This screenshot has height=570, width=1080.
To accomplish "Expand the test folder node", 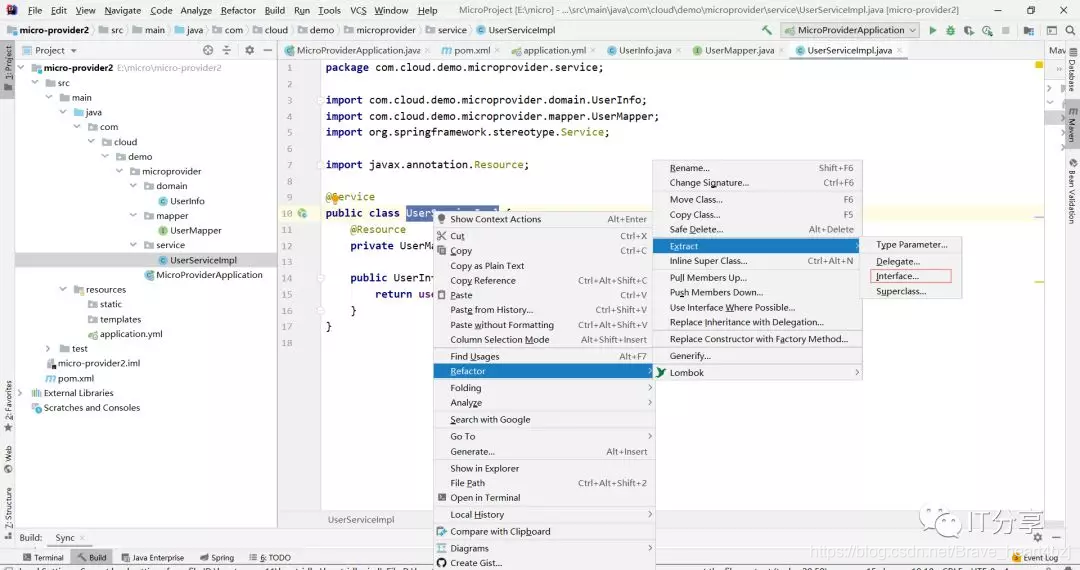I will [48, 348].
